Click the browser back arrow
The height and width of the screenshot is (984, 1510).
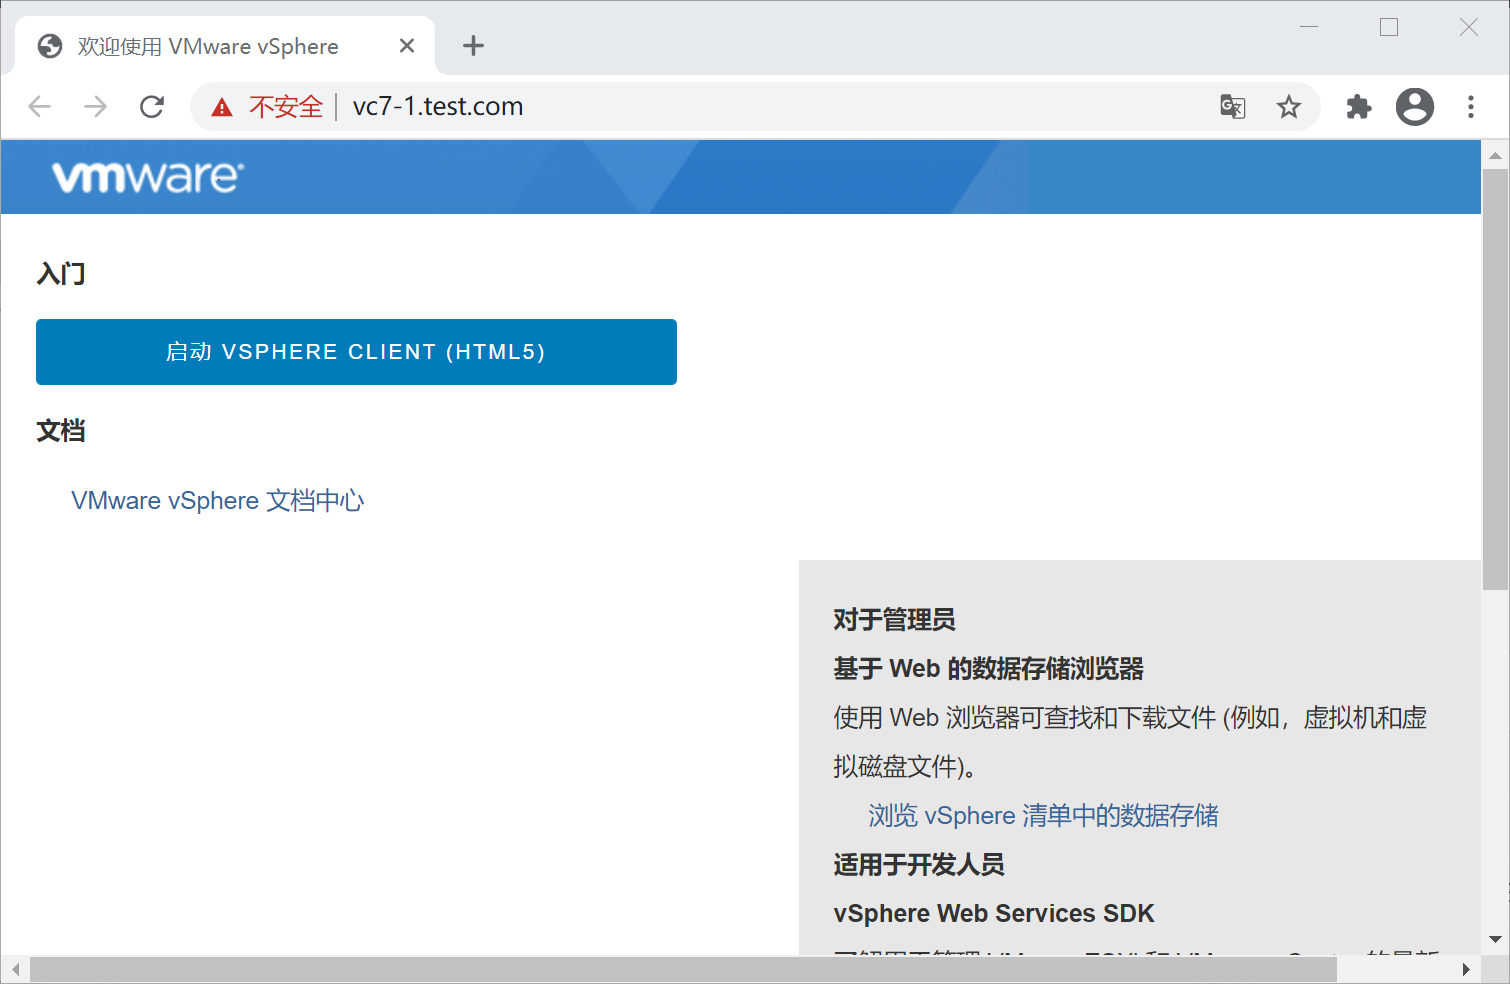point(39,107)
